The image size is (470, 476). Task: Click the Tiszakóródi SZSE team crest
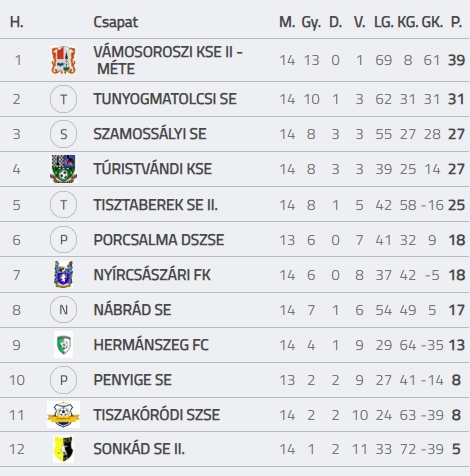click(63, 415)
